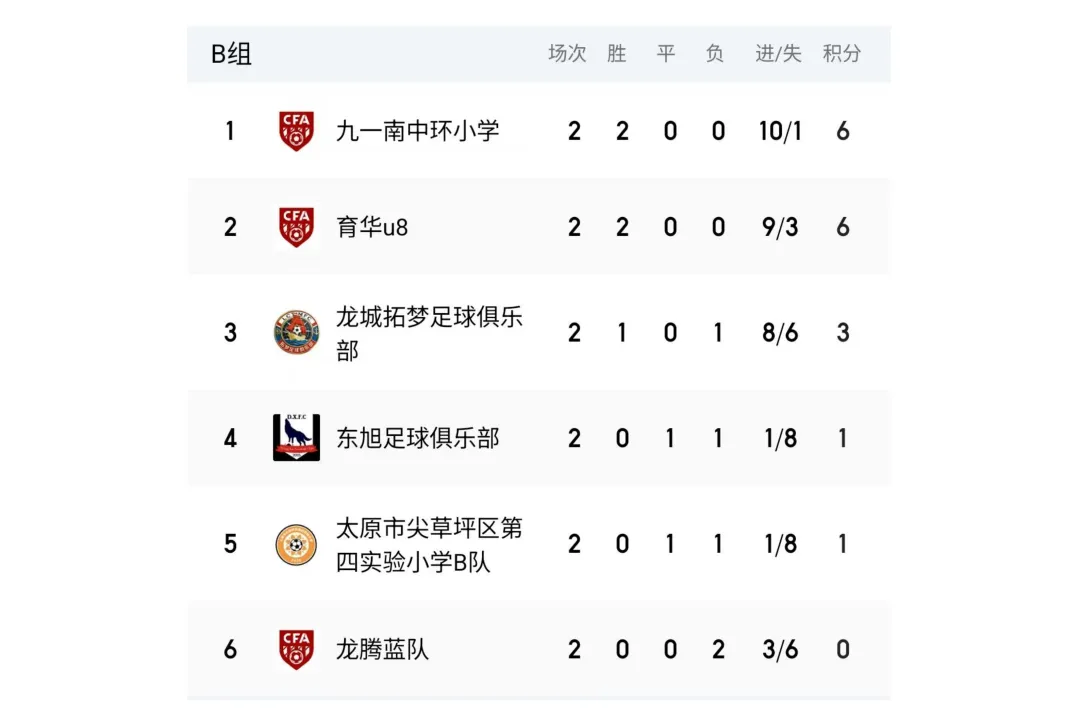Click the CFA badge beside 育华u8
Image resolution: width=1080 pixels, height=715 pixels.
click(296, 227)
